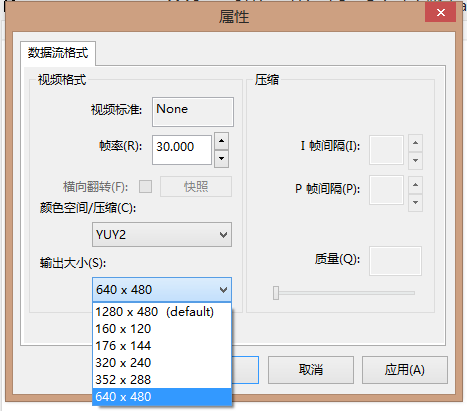The width and height of the screenshot is (467, 411).
Task: Collapse the 640 x 480 output size dropdown
Action: pyautogui.click(x=162, y=290)
